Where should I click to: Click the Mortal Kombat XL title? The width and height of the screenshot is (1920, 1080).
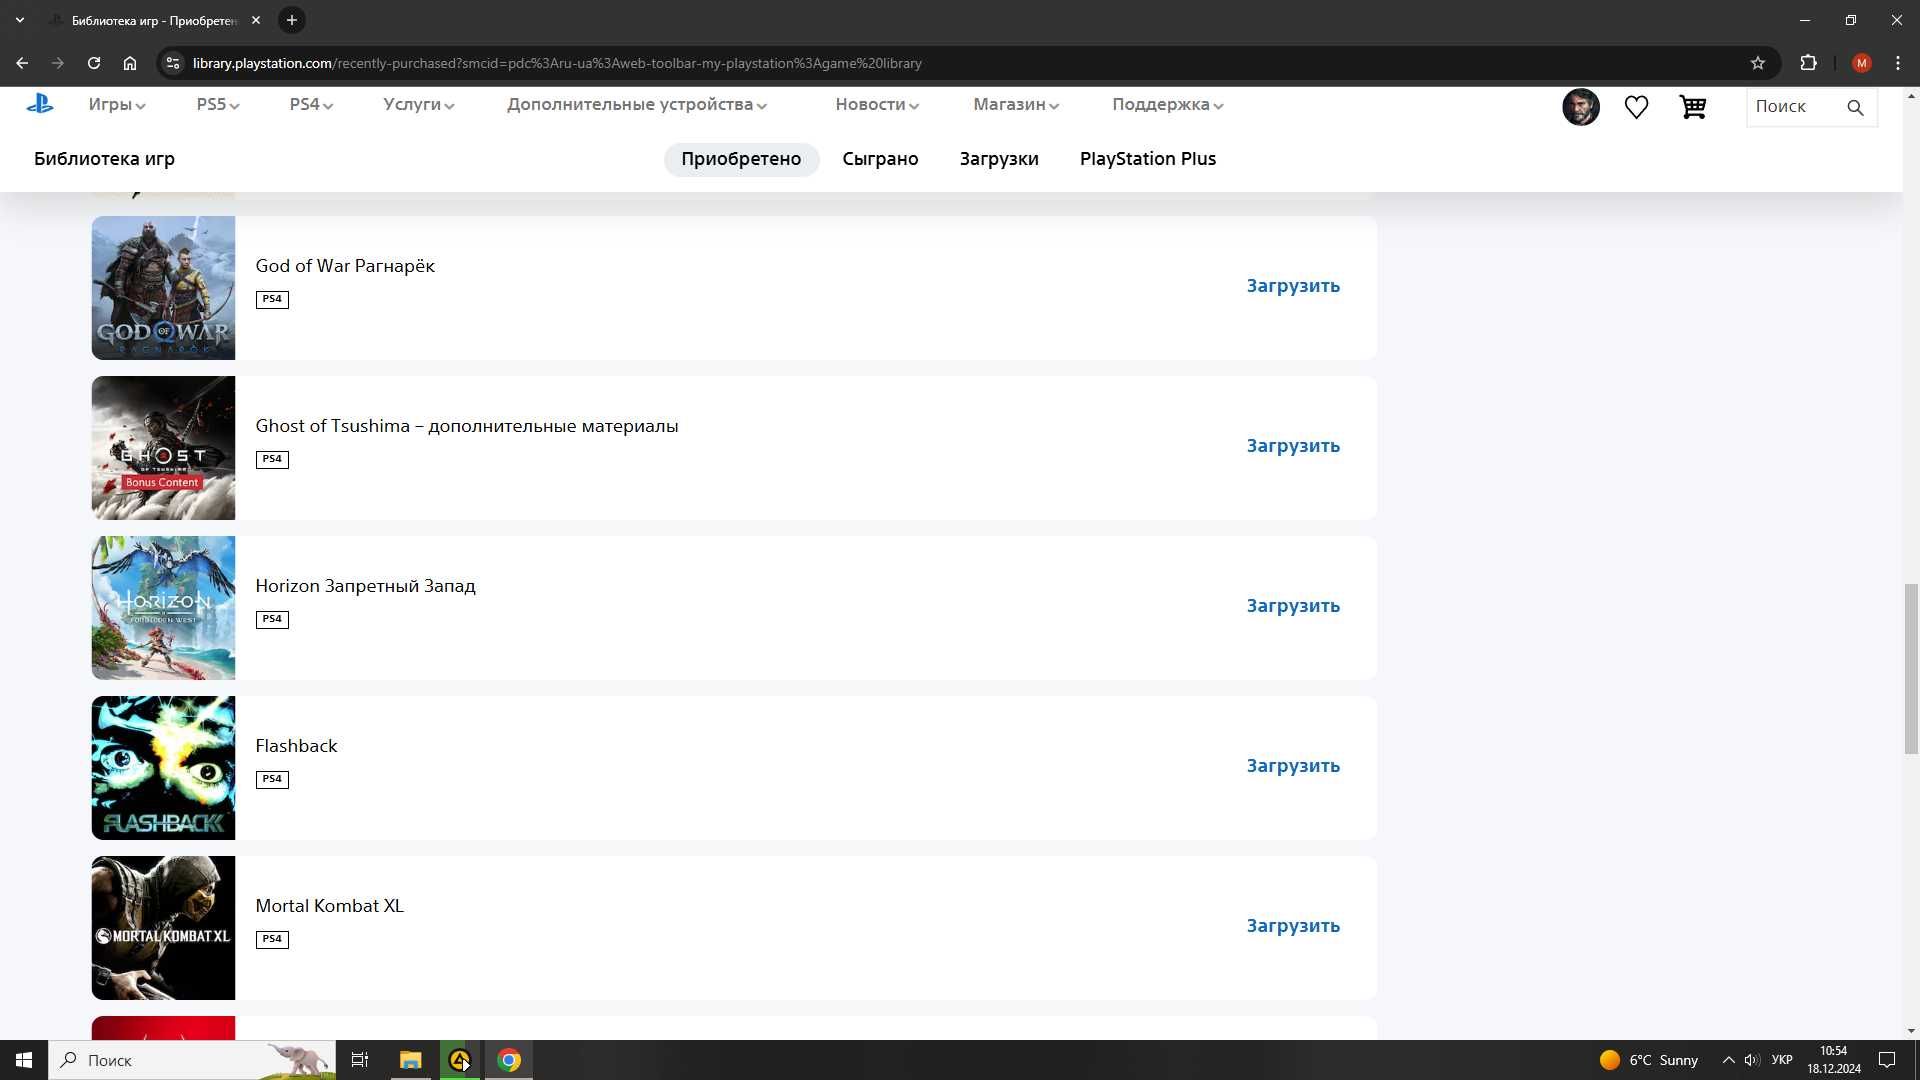329,906
